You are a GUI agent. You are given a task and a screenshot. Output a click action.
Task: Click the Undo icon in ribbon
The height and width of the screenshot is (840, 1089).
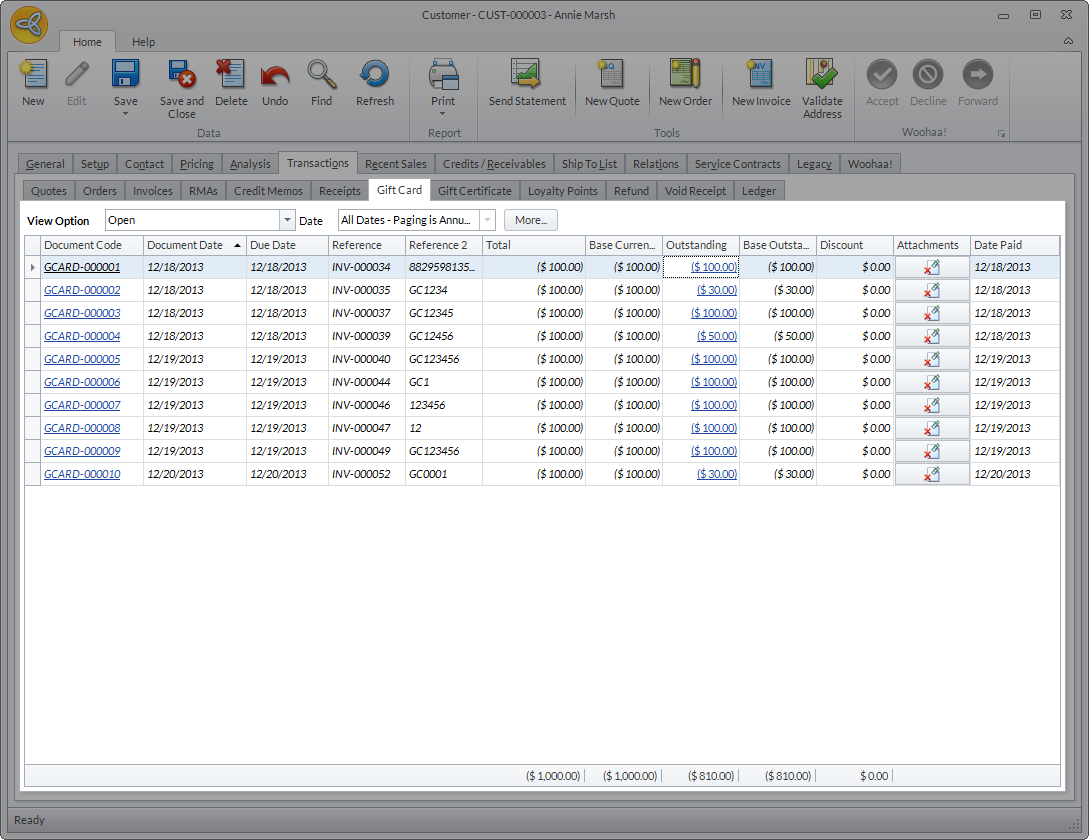275,77
